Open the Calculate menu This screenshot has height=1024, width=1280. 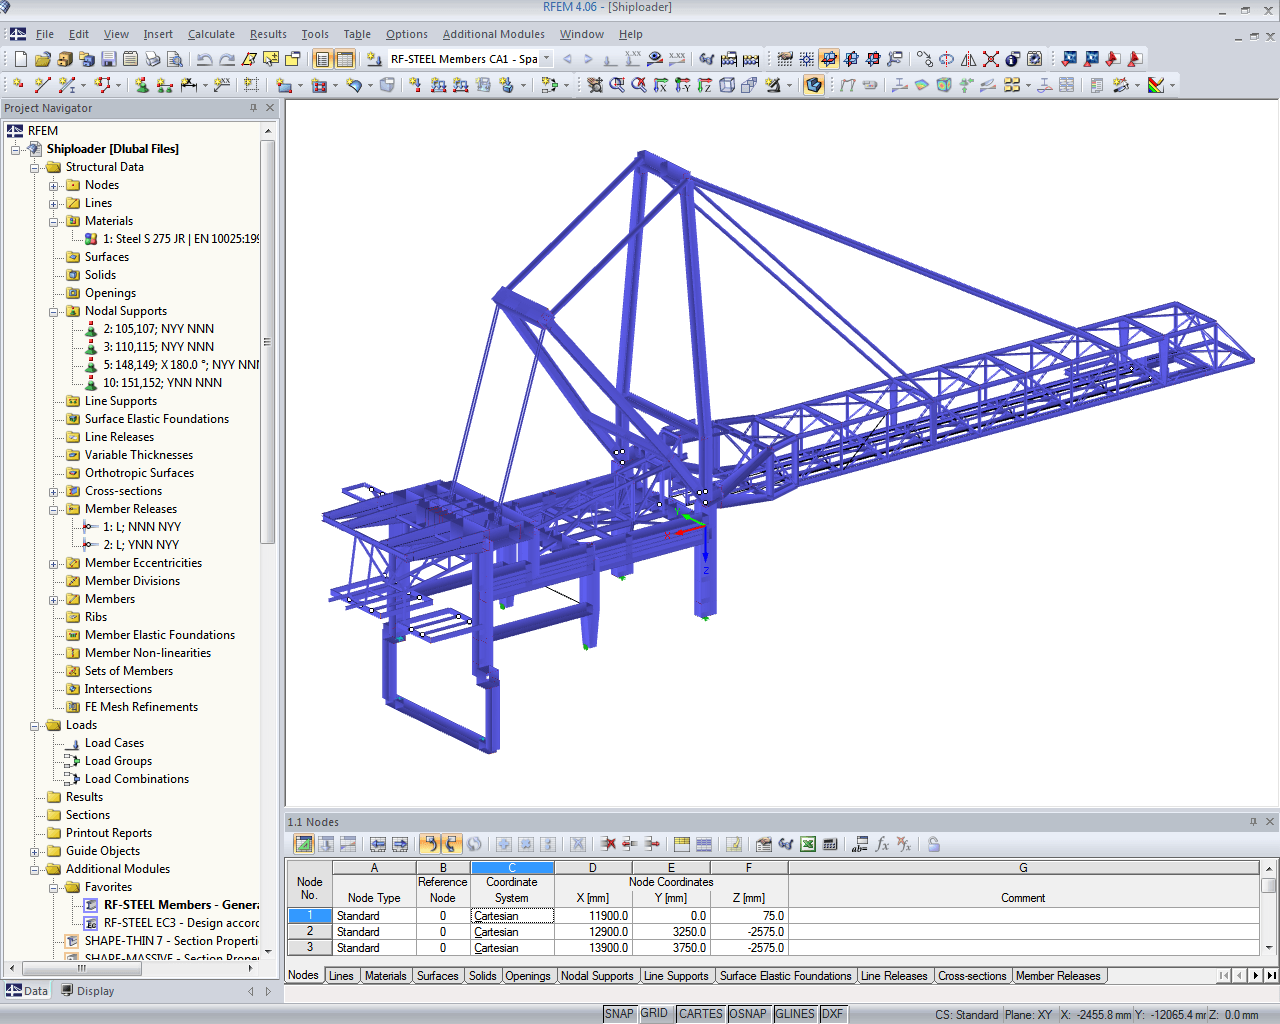211,33
